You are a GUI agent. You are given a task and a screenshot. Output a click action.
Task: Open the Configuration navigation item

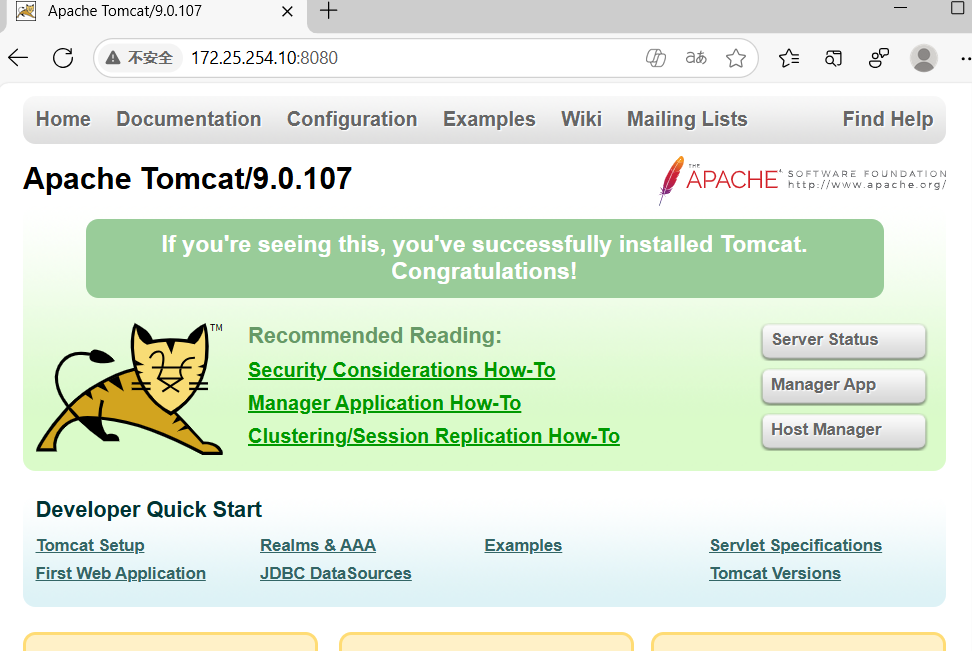(x=351, y=119)
